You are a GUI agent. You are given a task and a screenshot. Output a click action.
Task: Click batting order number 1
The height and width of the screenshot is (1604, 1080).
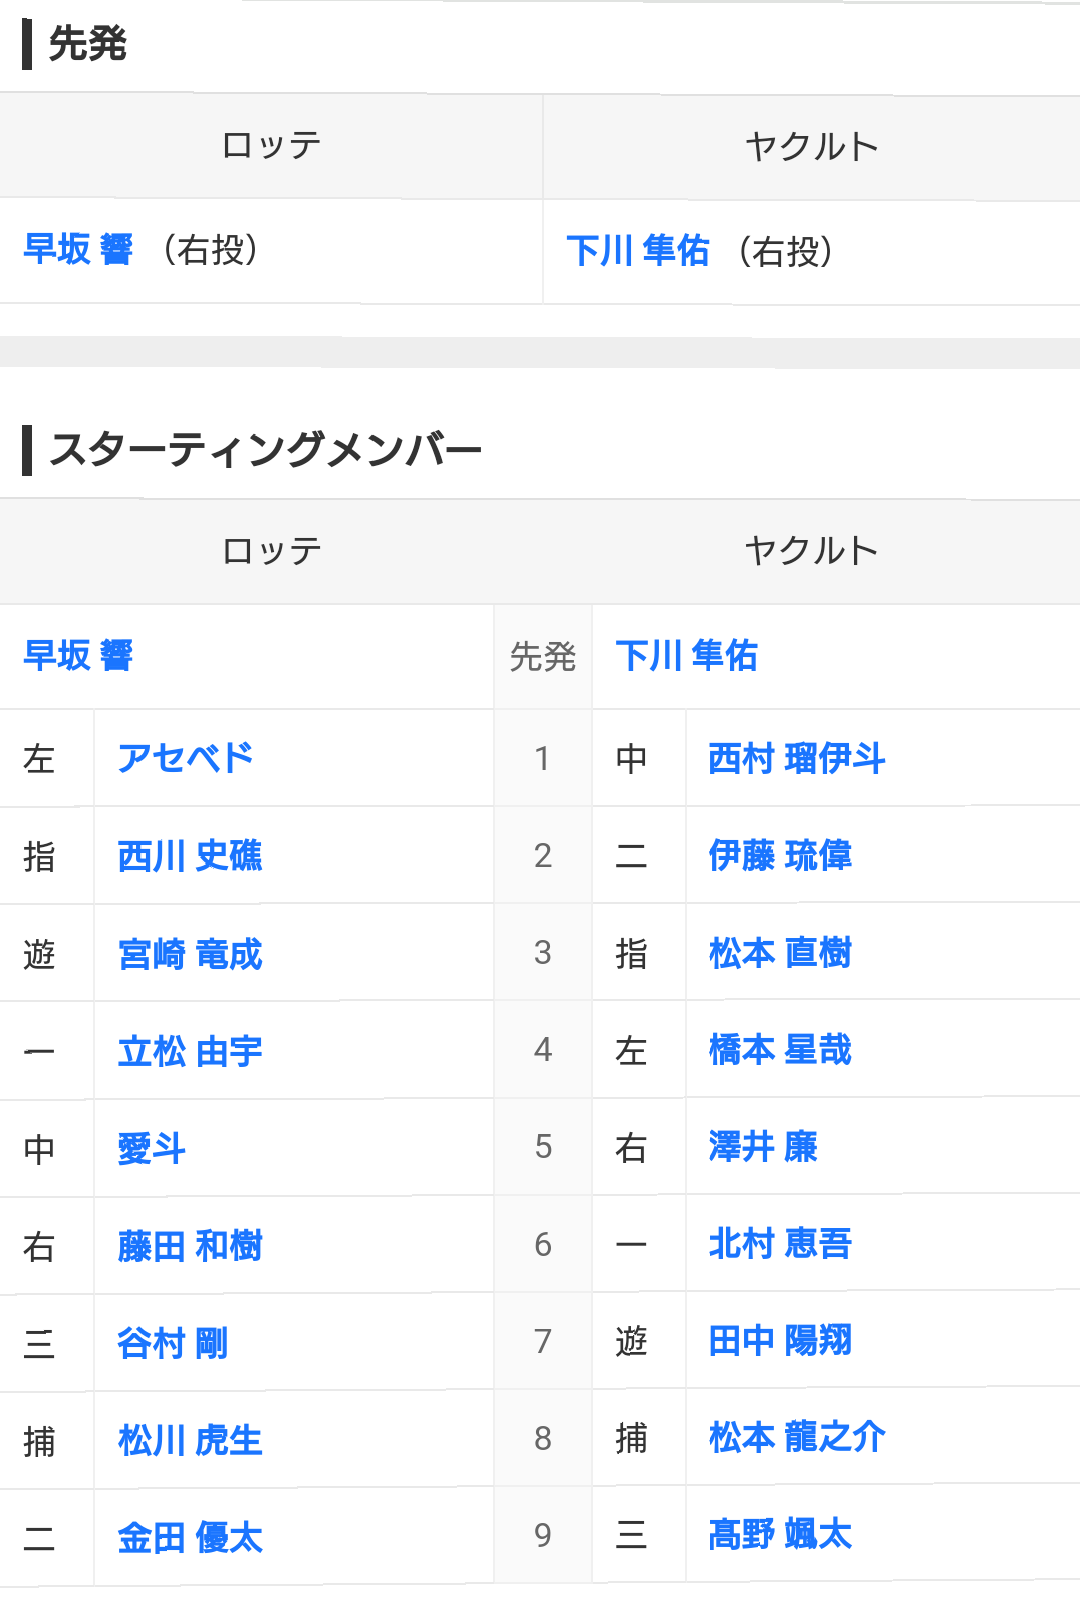pos(543,758)
